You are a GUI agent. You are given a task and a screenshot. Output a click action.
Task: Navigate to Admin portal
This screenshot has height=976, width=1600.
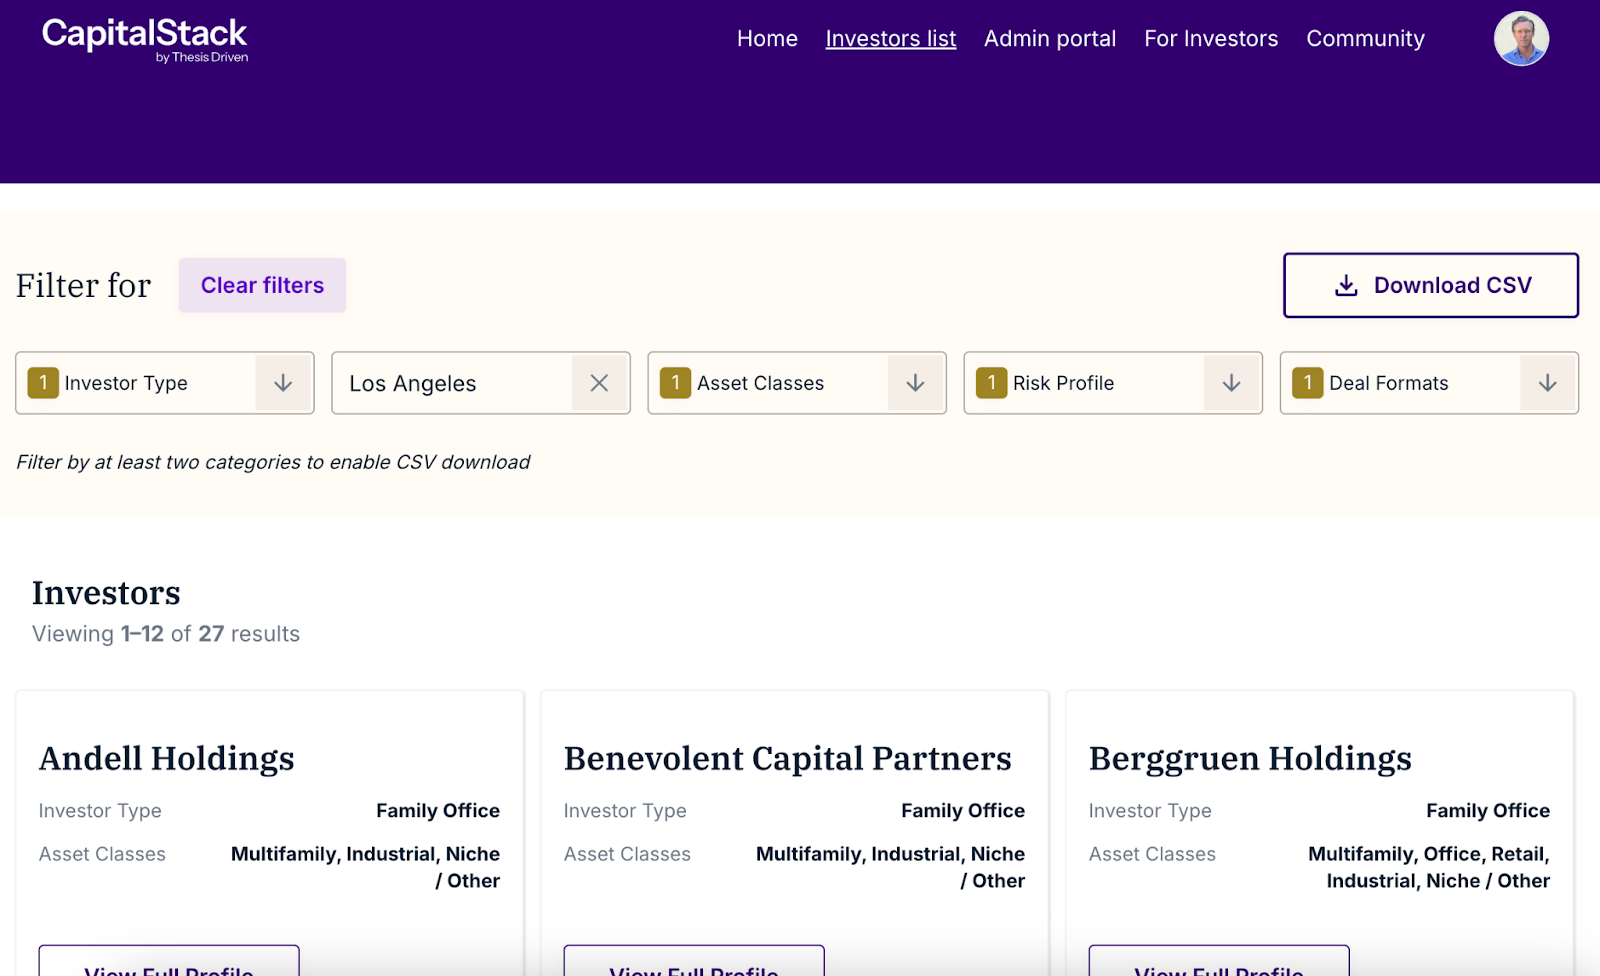(1049, 39)
